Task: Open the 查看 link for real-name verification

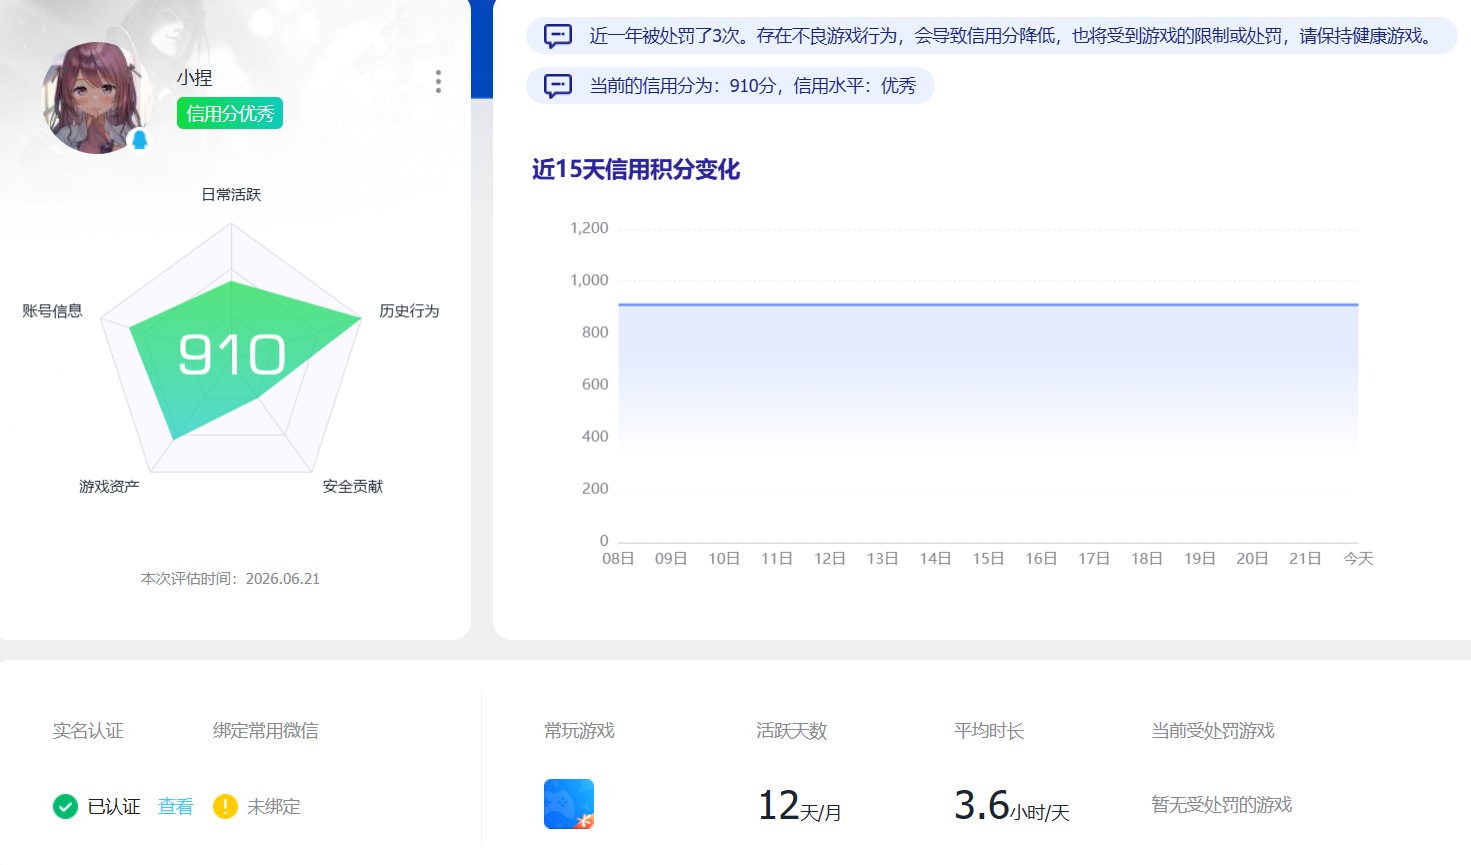Action: click(175, 806)
